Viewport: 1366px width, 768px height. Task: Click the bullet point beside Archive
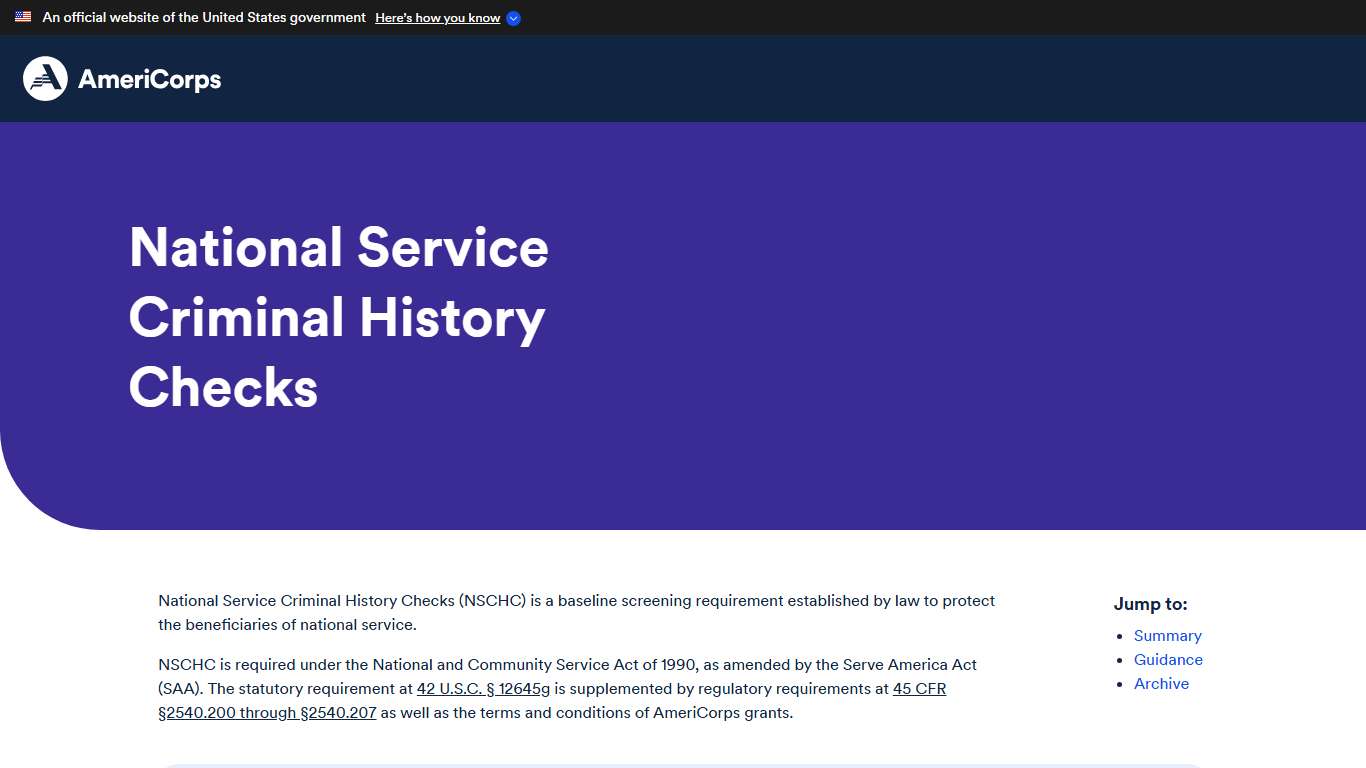point(1120,685)
